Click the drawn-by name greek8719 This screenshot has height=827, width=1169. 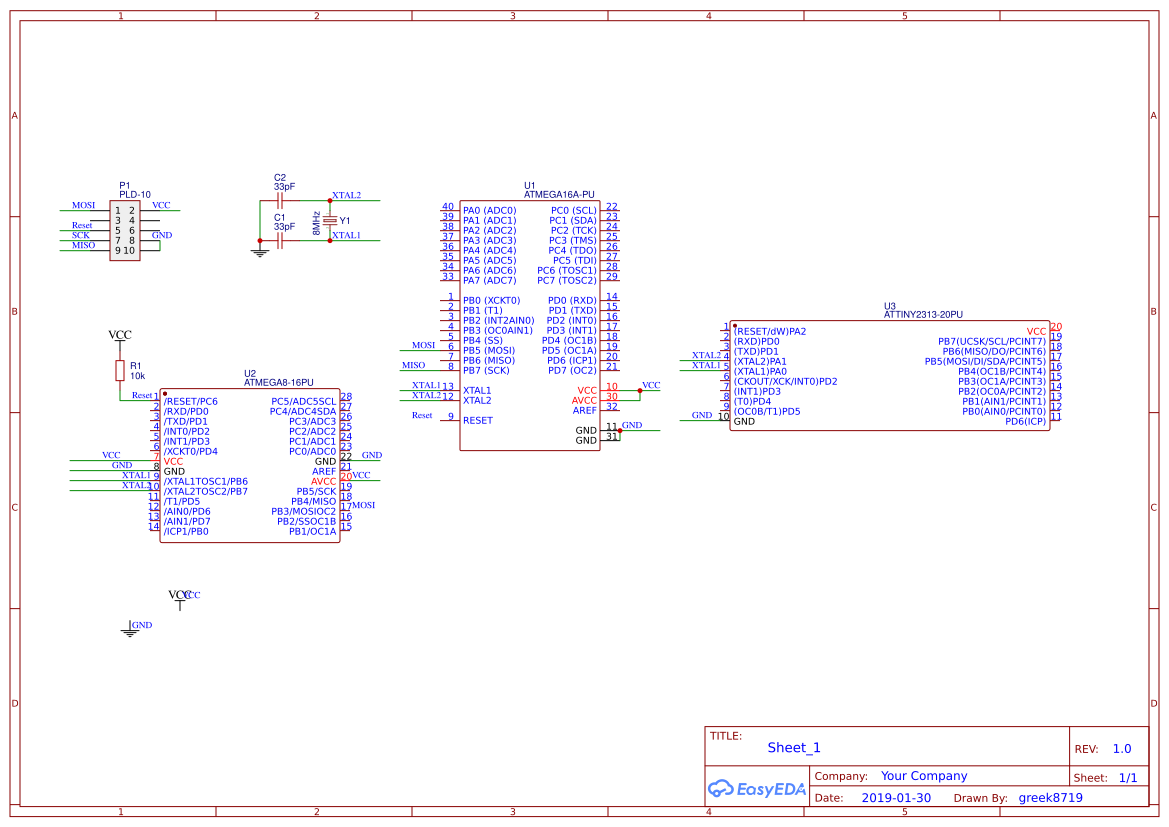pos(1050,798)
